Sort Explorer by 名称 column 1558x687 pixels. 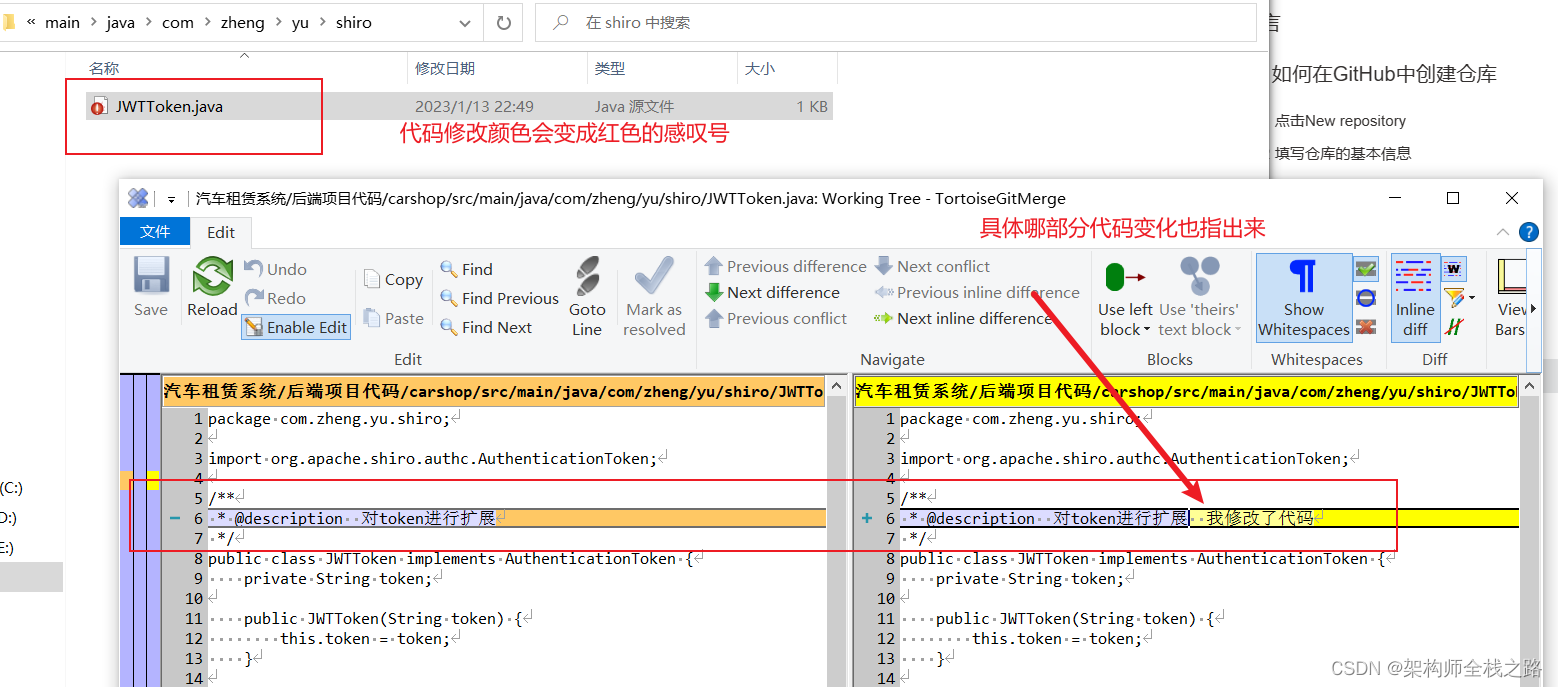click(104, 68)
